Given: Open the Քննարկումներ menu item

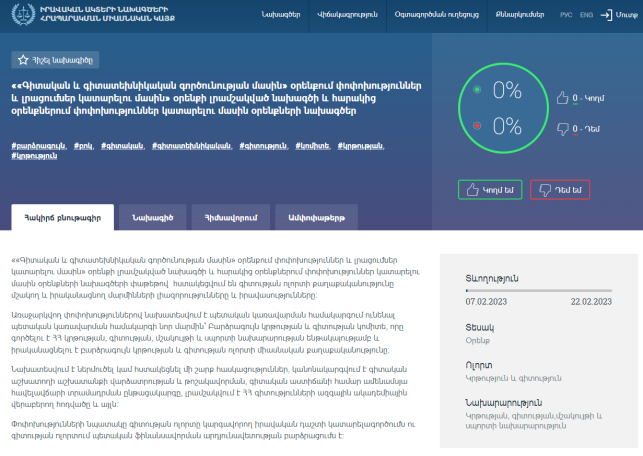Looking at the screenshot, I should [x=520, y=15].
